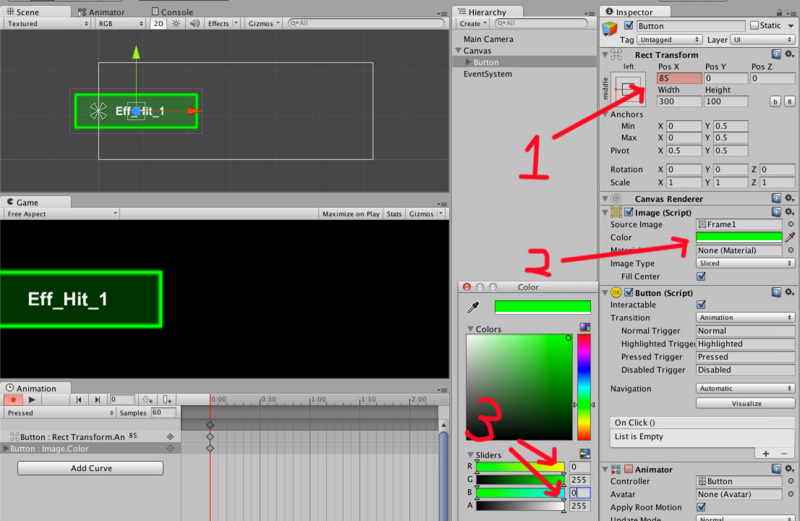Click the Visualize button

pos(745,403)
